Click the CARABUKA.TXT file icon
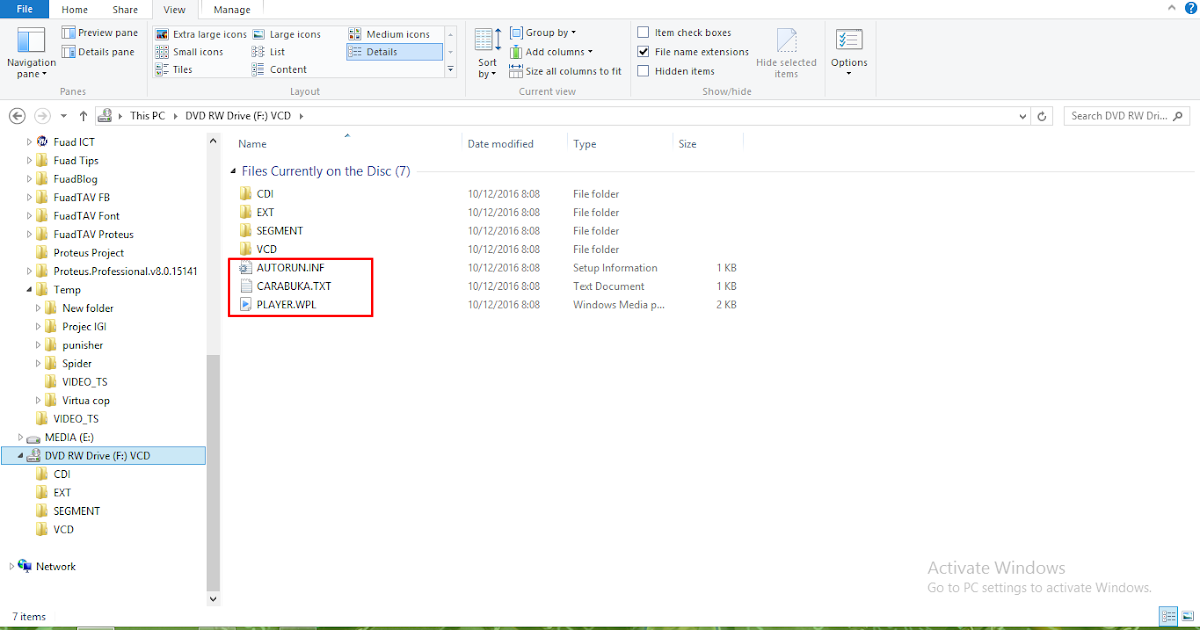The height and width of the screenshot is (630, 1200). click(246, 286)
